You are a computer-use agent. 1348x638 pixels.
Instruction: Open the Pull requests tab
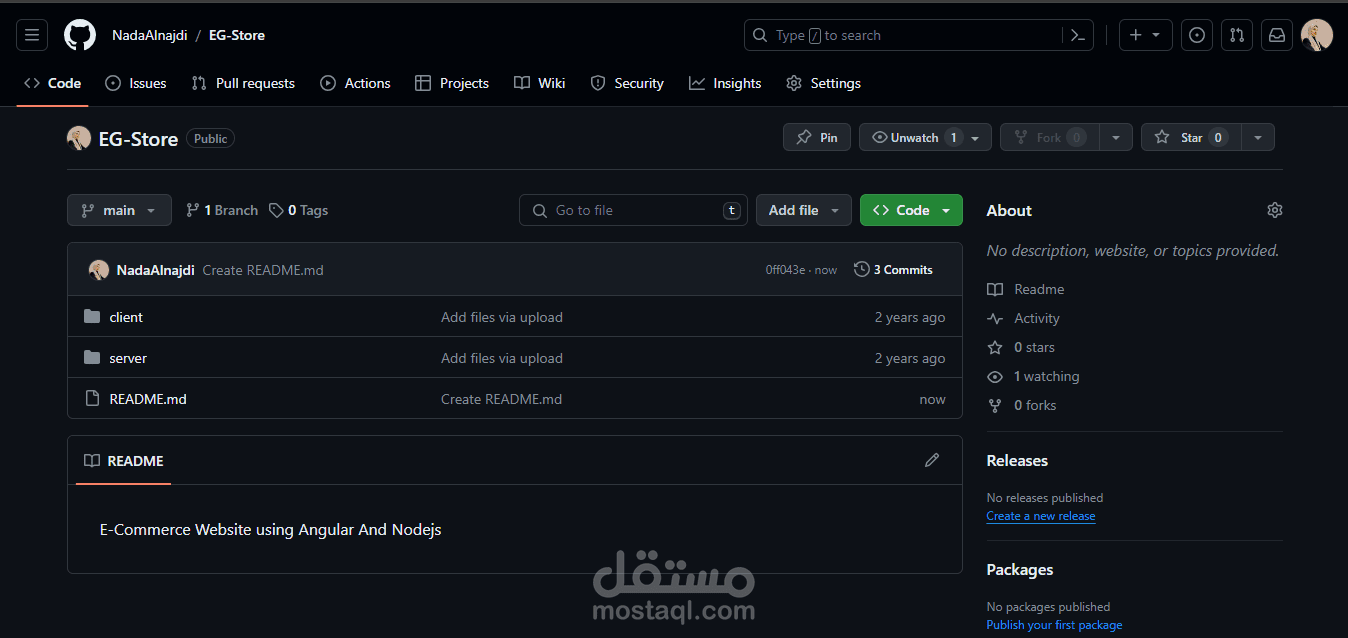(x=243, y=83)
